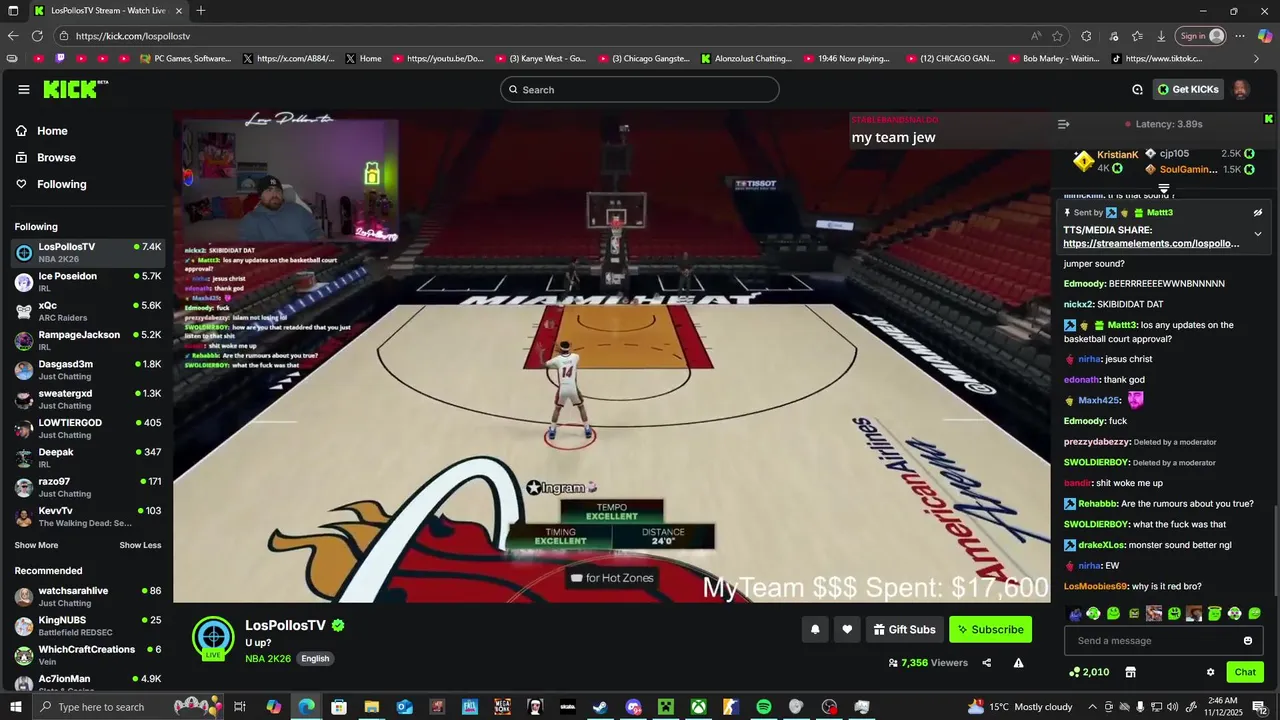Toggle the notification bell for LosPollosTV
This screenshot has width=1280, height=720.
815,629
